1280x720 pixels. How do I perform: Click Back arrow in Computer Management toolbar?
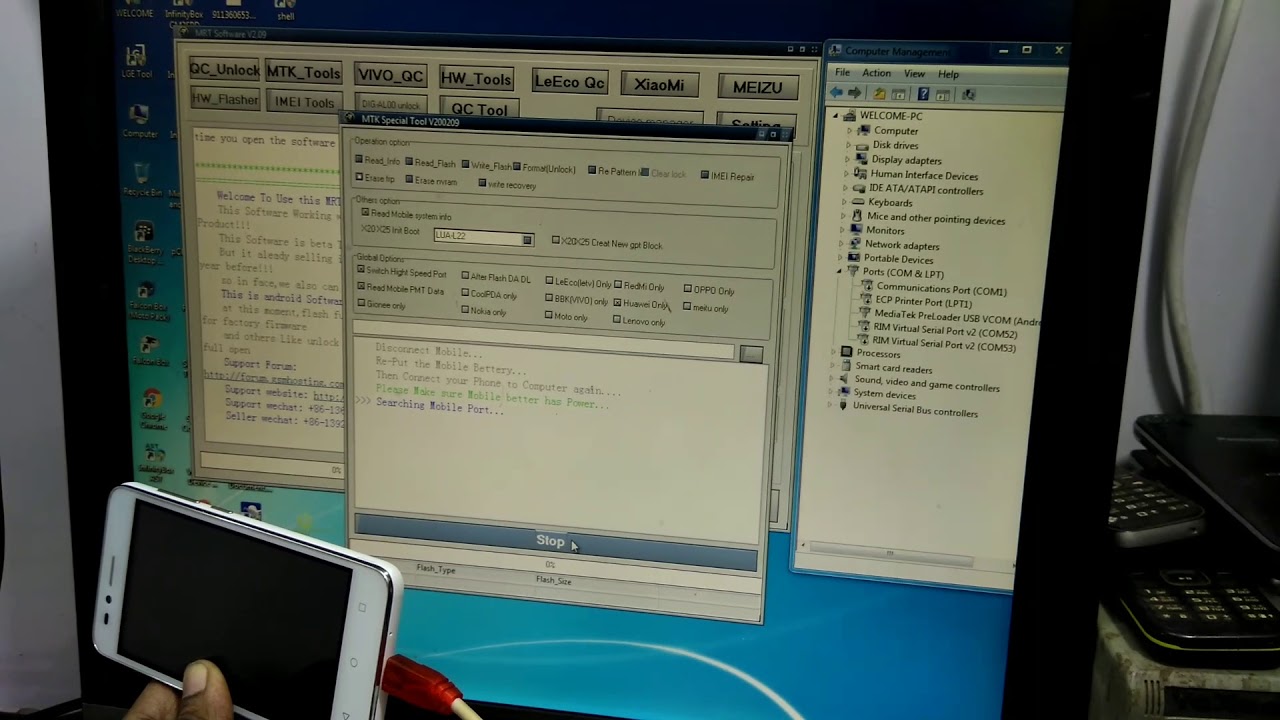point(836,94)
